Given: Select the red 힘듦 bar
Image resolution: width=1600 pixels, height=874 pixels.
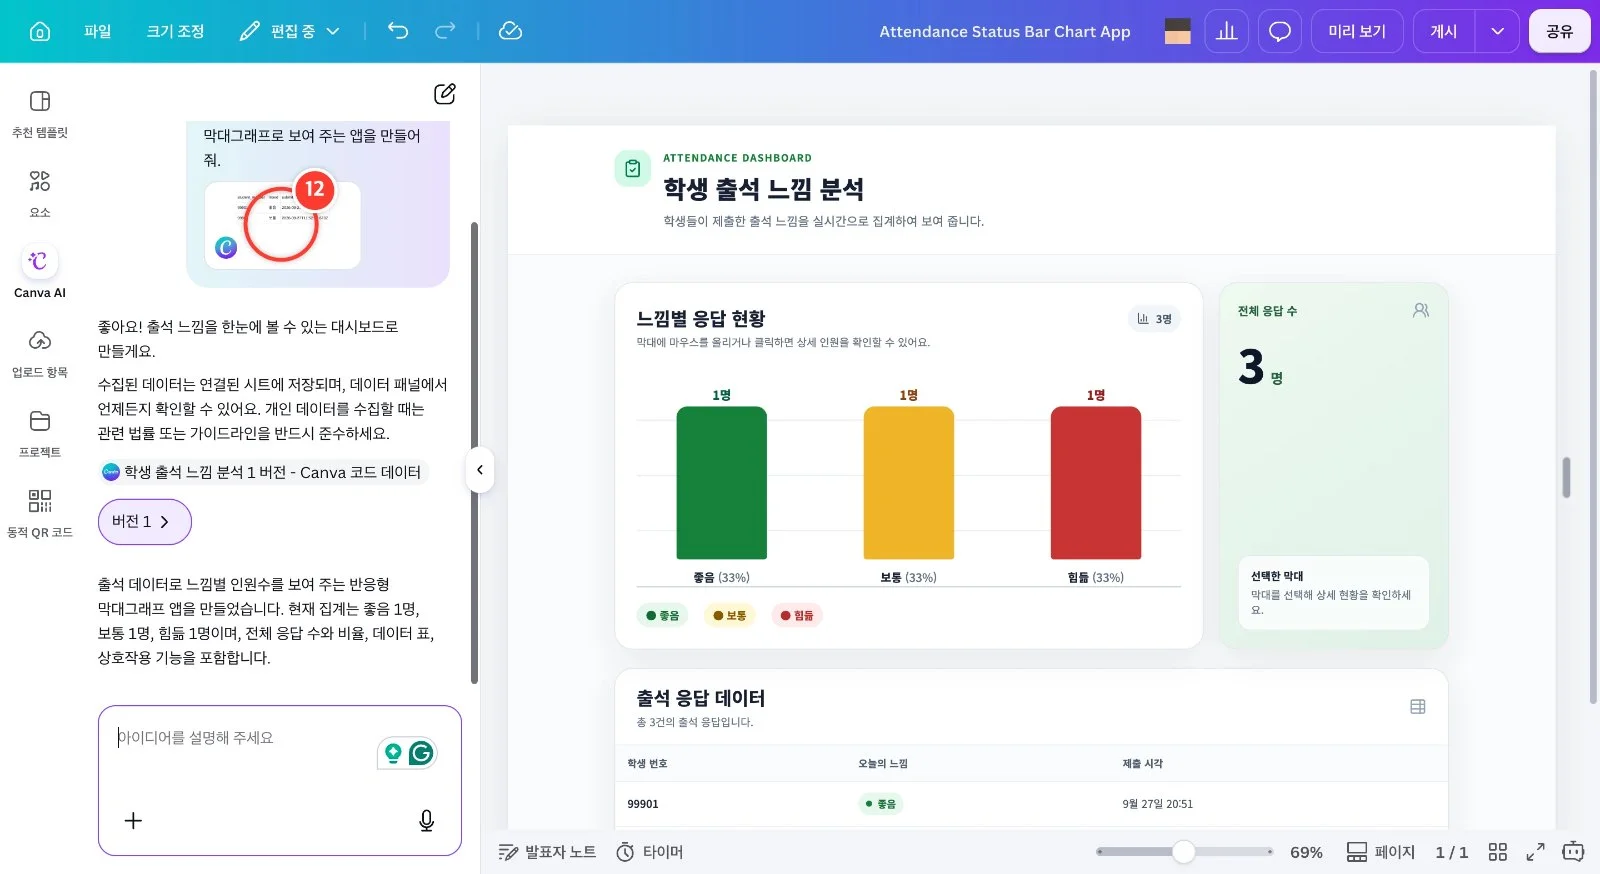Looking at the screenshot, I should (x=1095, y=483).
